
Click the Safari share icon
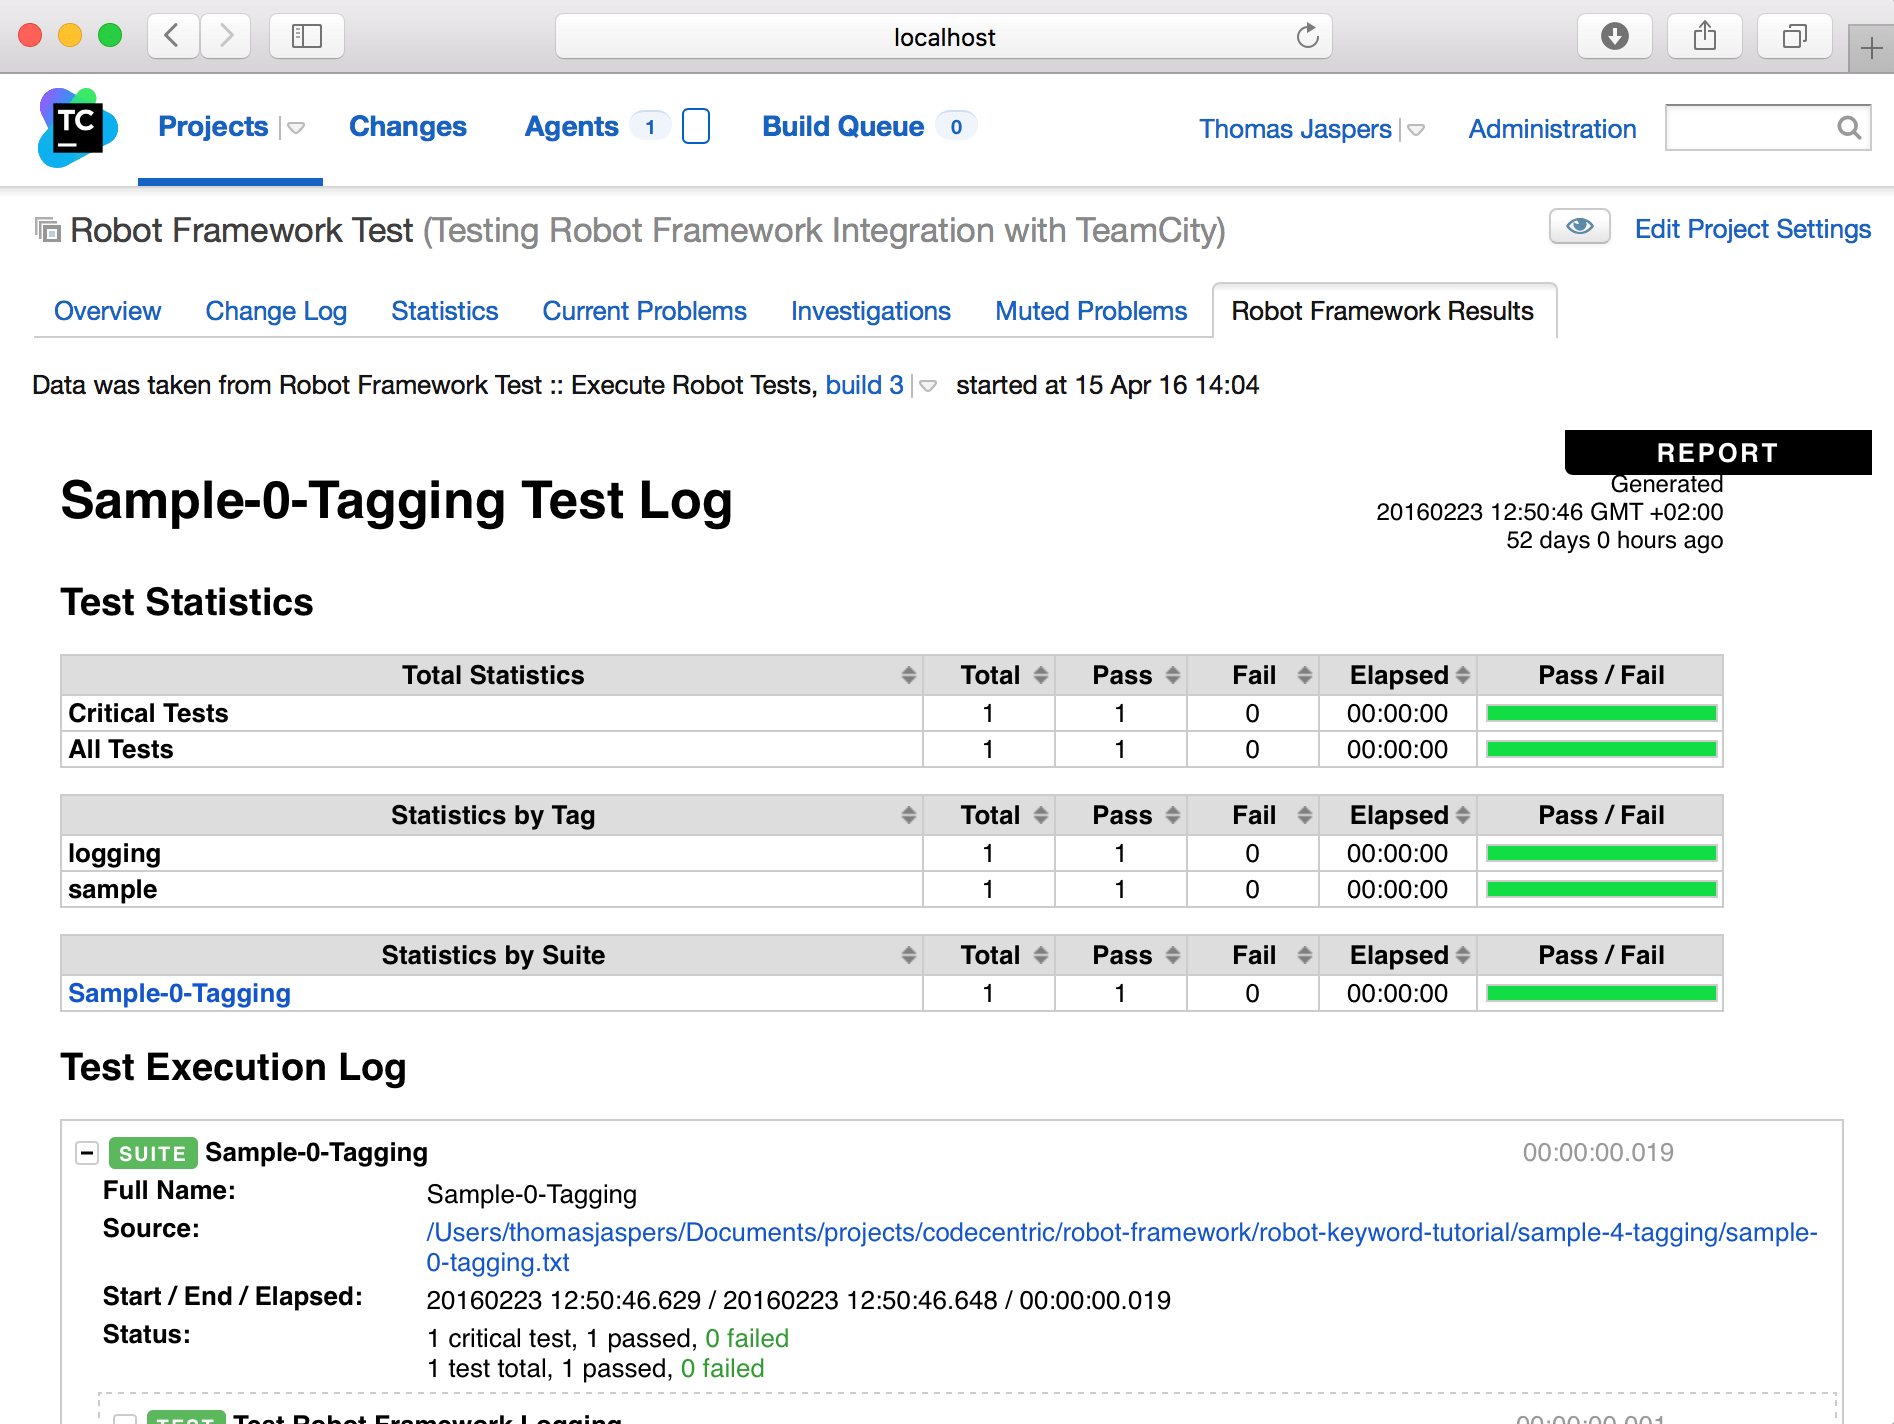click(1704, 37)
